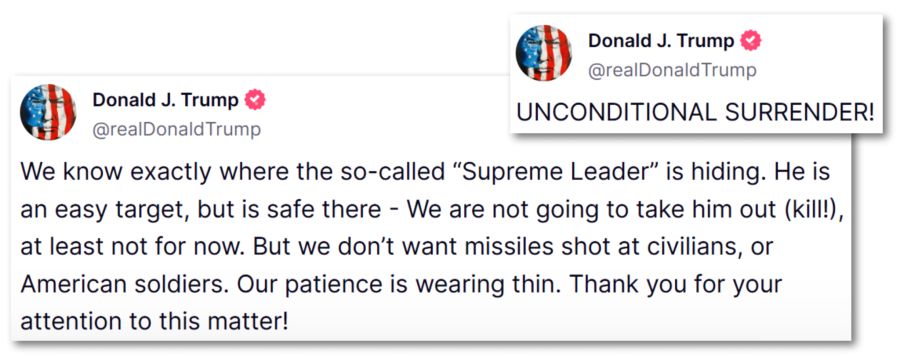
Task: Open Donald J. Trump name on longer post
Action: pos(165,101)
